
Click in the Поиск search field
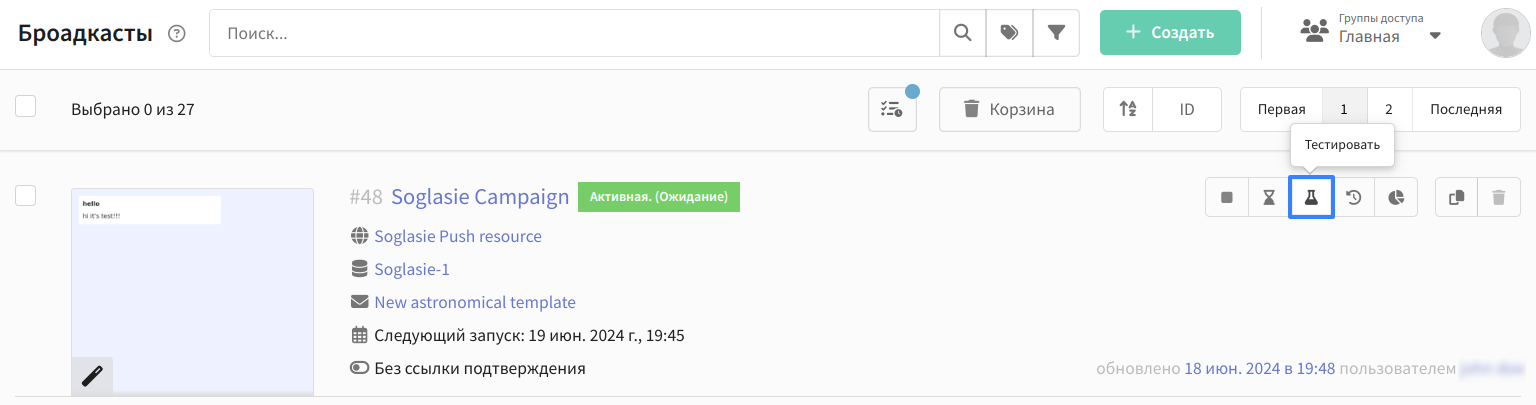click(x=573, y=33)
